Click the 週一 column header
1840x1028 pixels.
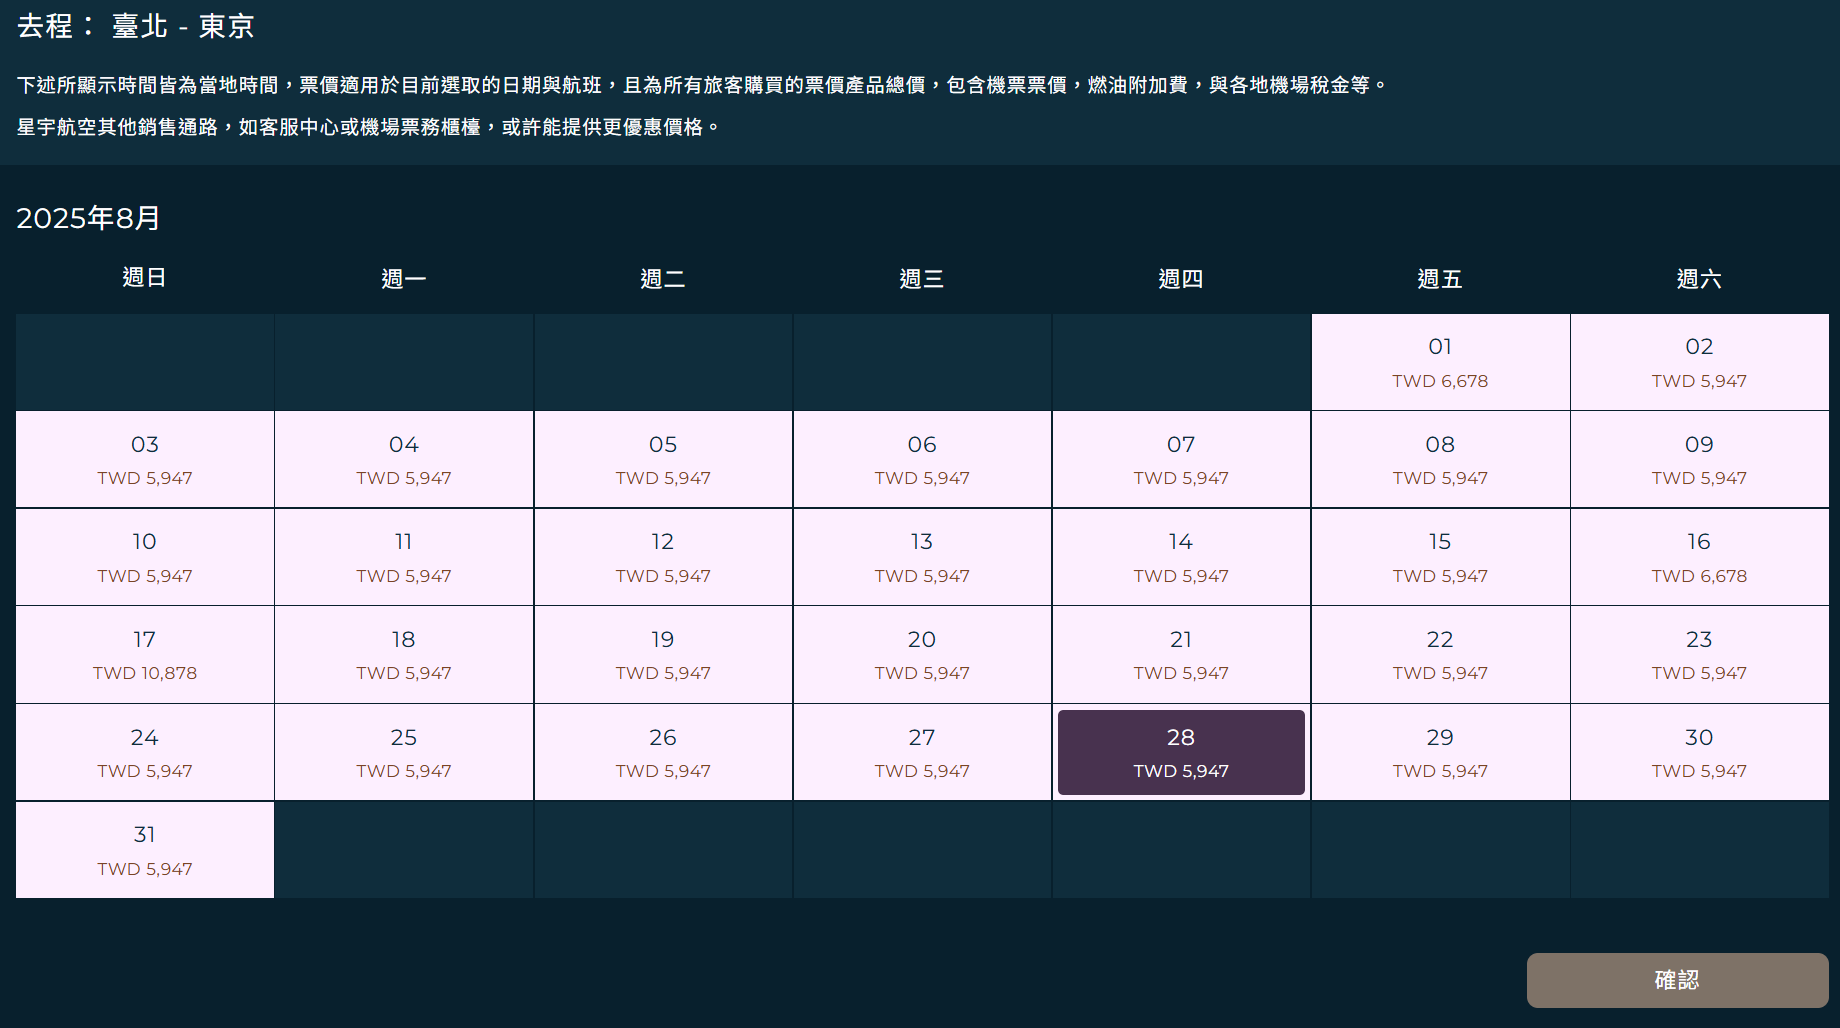[x=404, y=278]
